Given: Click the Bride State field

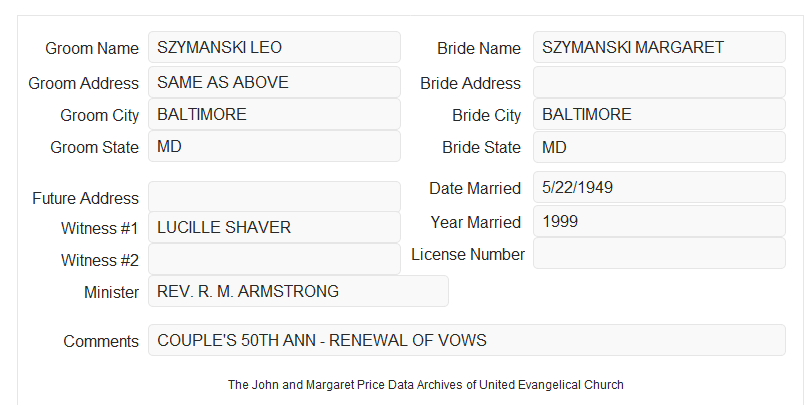Looking at the screenshot, I should (659, 147).
